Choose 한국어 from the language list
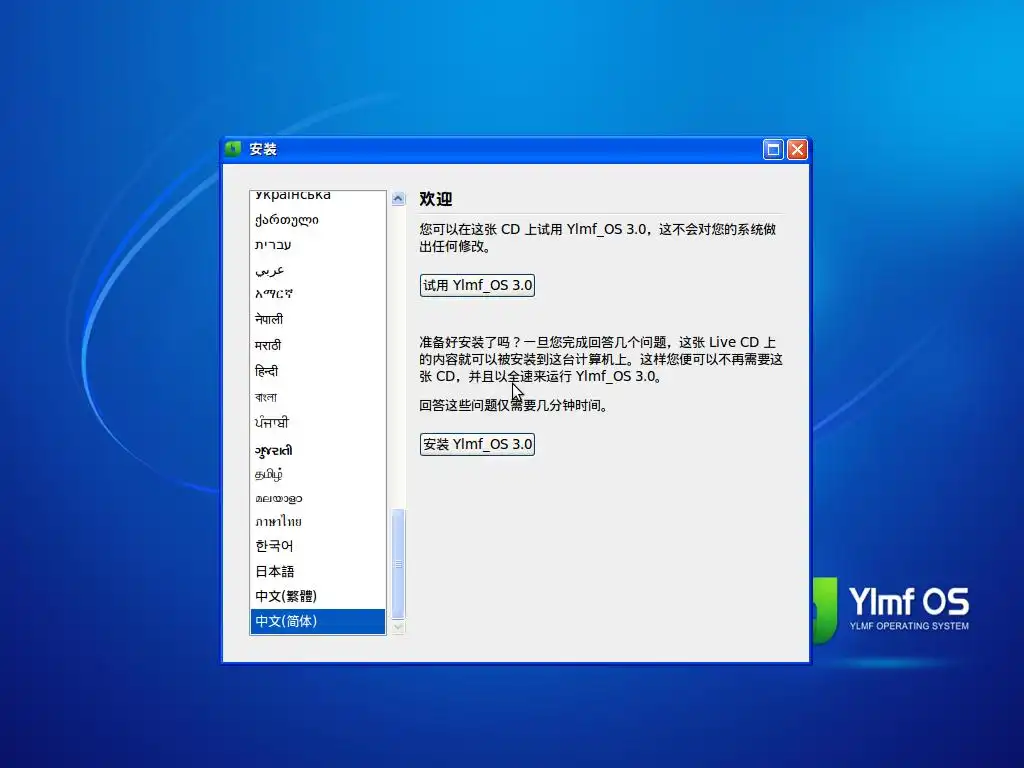 pos(317,546)
